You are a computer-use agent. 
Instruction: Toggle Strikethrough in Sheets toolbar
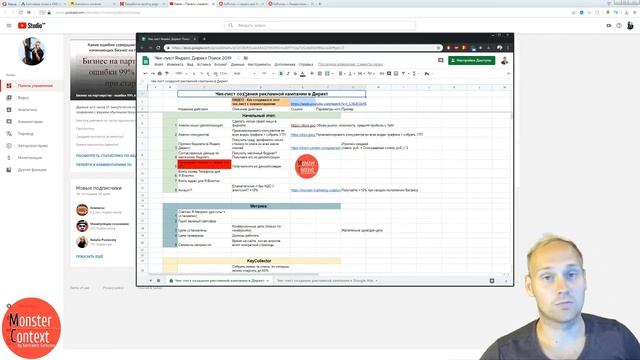tap(295, 73)
